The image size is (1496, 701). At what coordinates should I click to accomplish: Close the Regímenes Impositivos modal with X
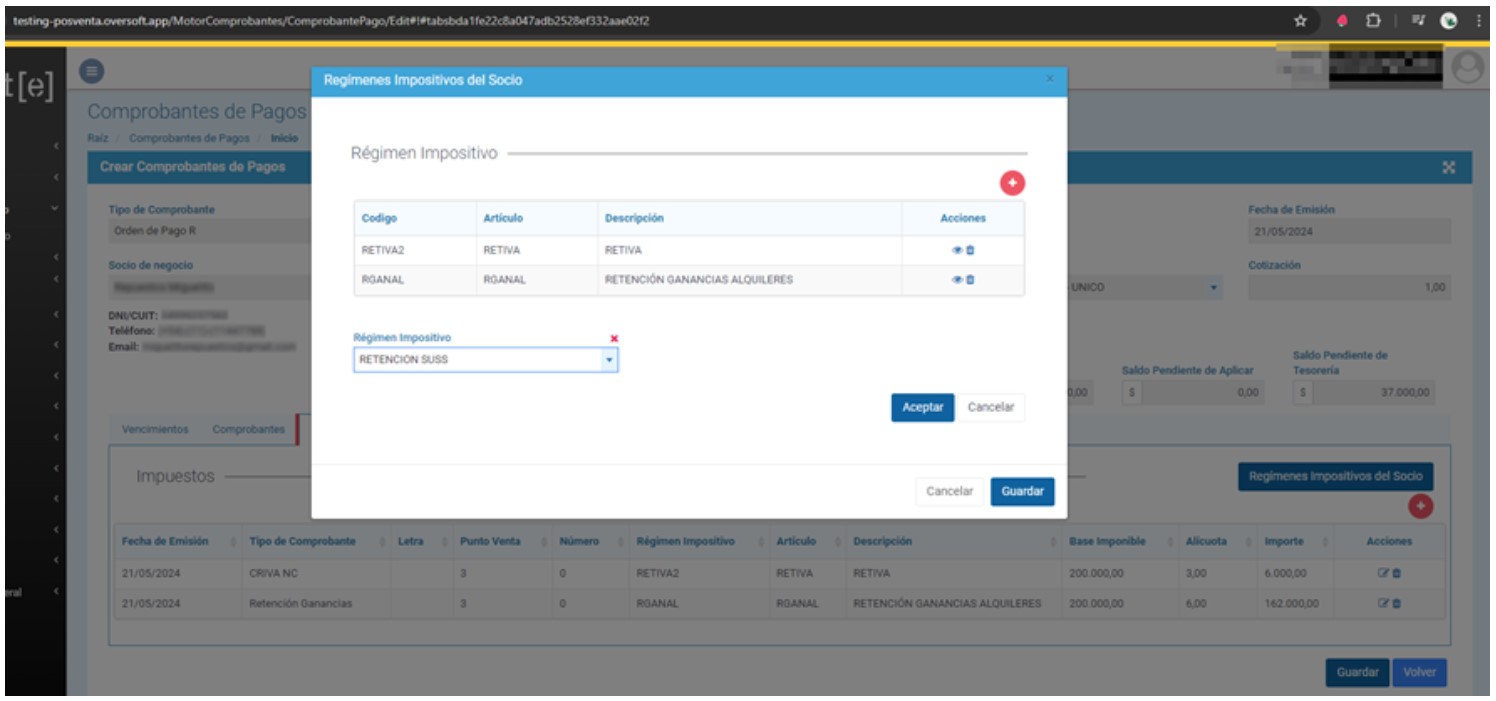[x=1050, y=79]
